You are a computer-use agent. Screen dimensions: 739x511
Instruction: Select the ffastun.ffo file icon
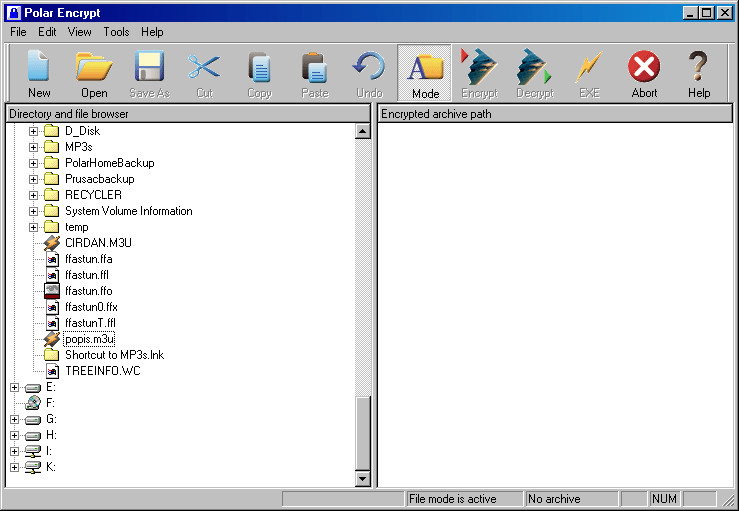[x=52, y=291]
